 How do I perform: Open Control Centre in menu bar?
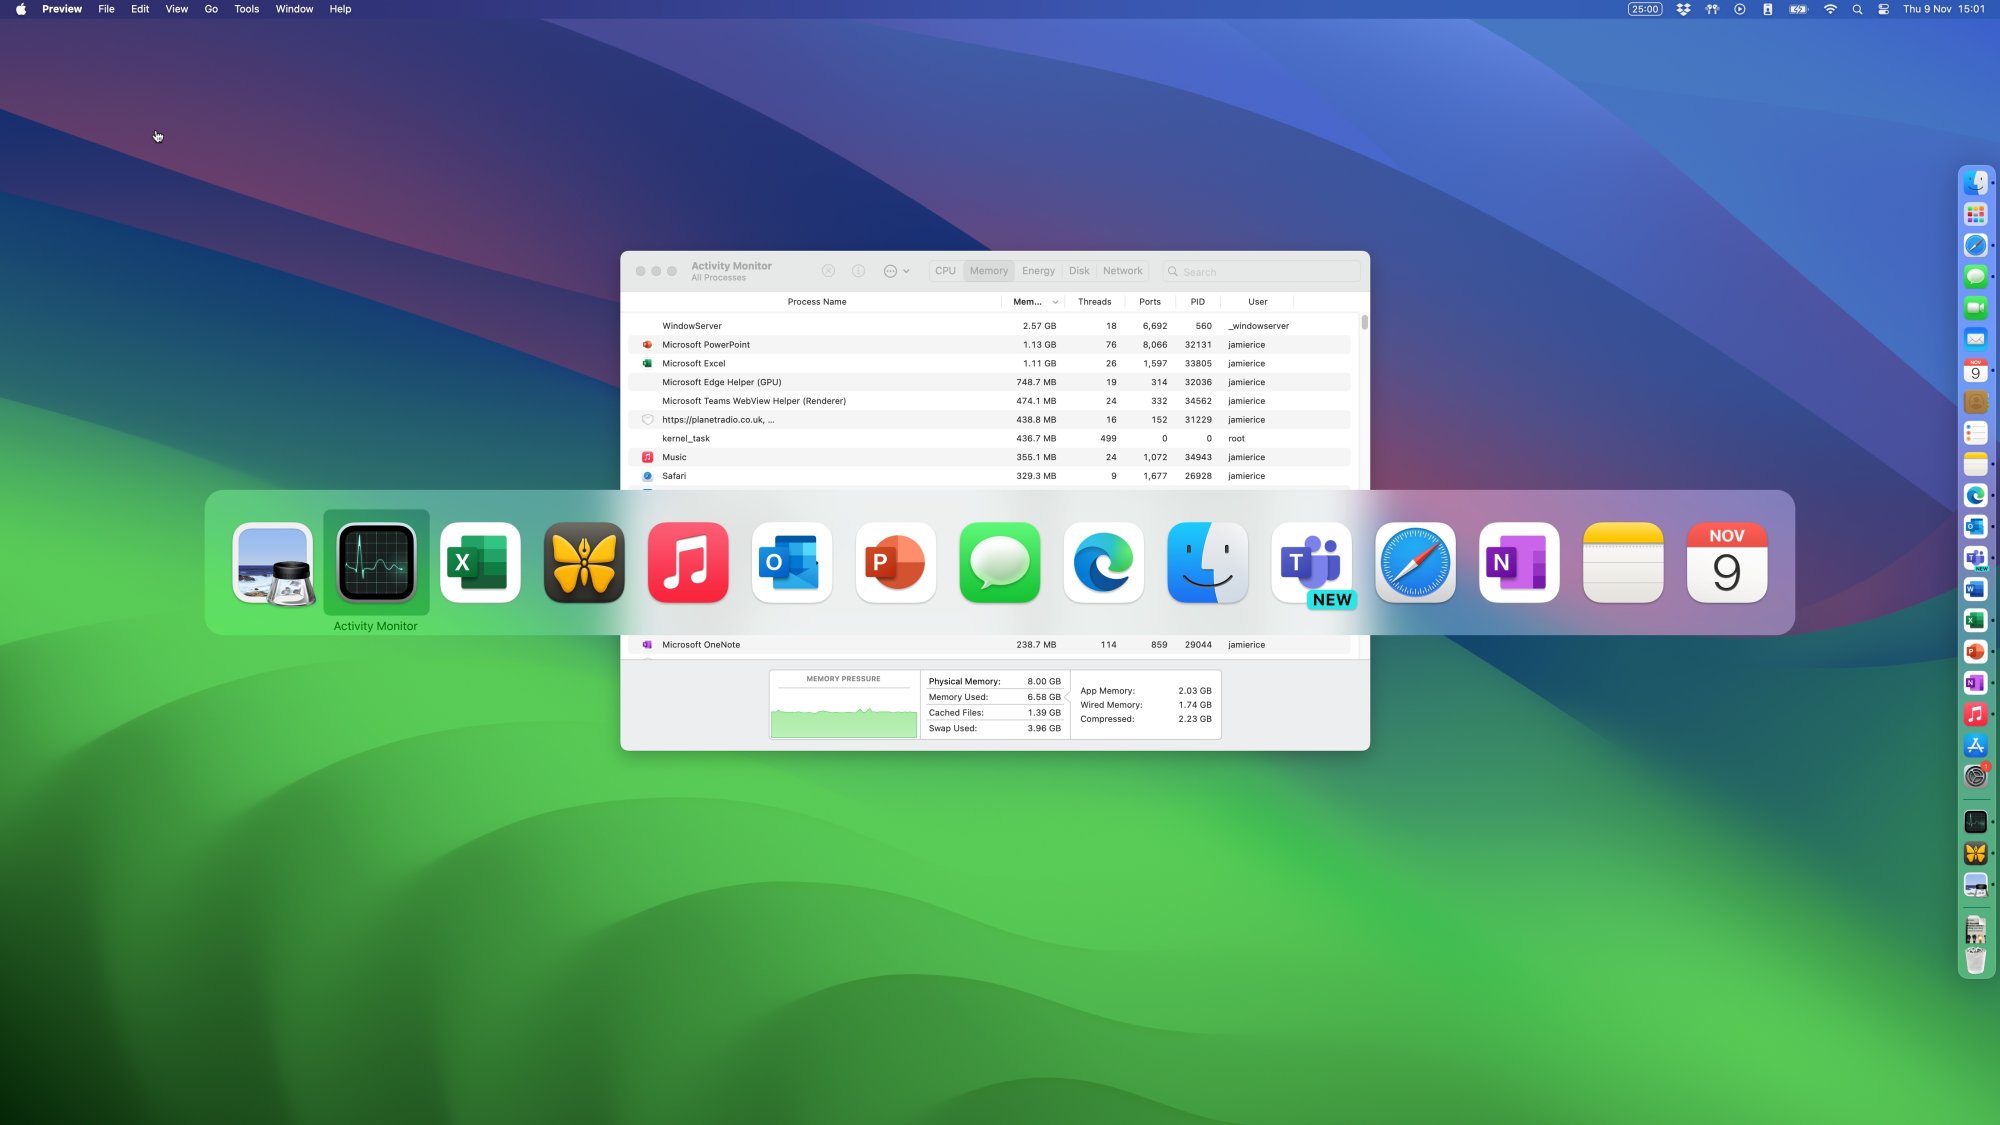click(1883, 9)
